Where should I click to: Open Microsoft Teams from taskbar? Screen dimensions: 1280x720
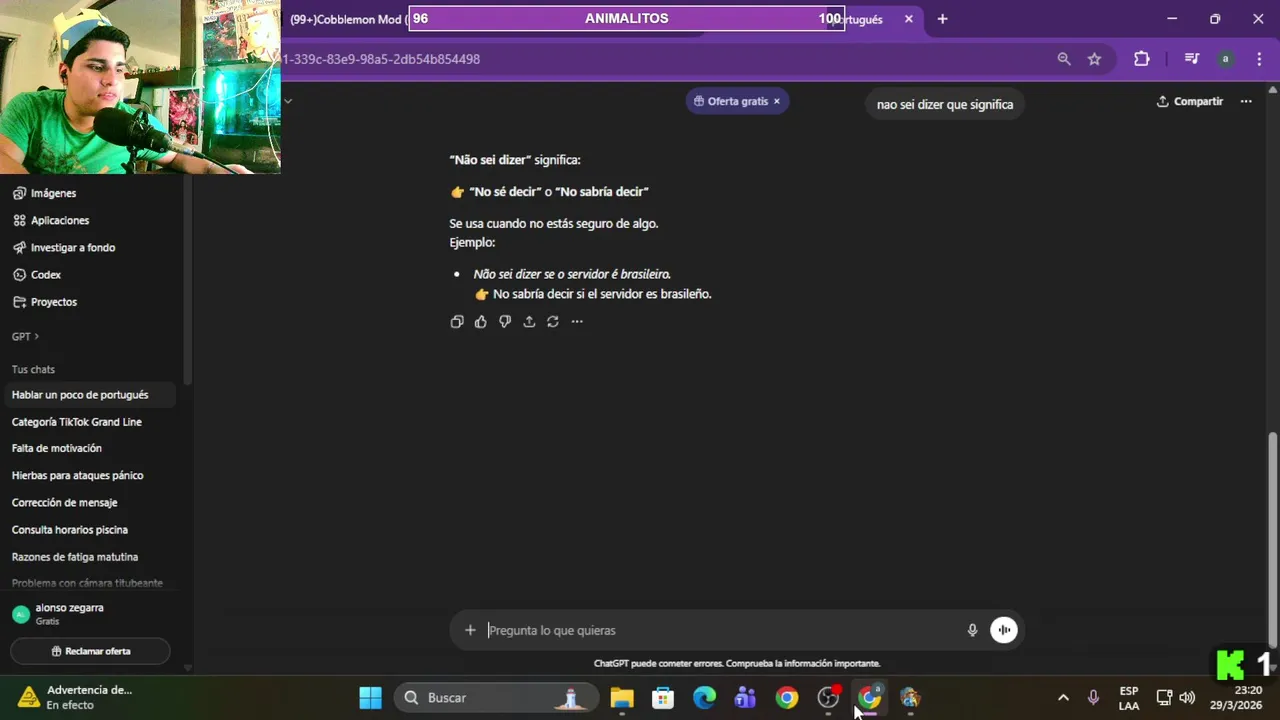[745, 698]
